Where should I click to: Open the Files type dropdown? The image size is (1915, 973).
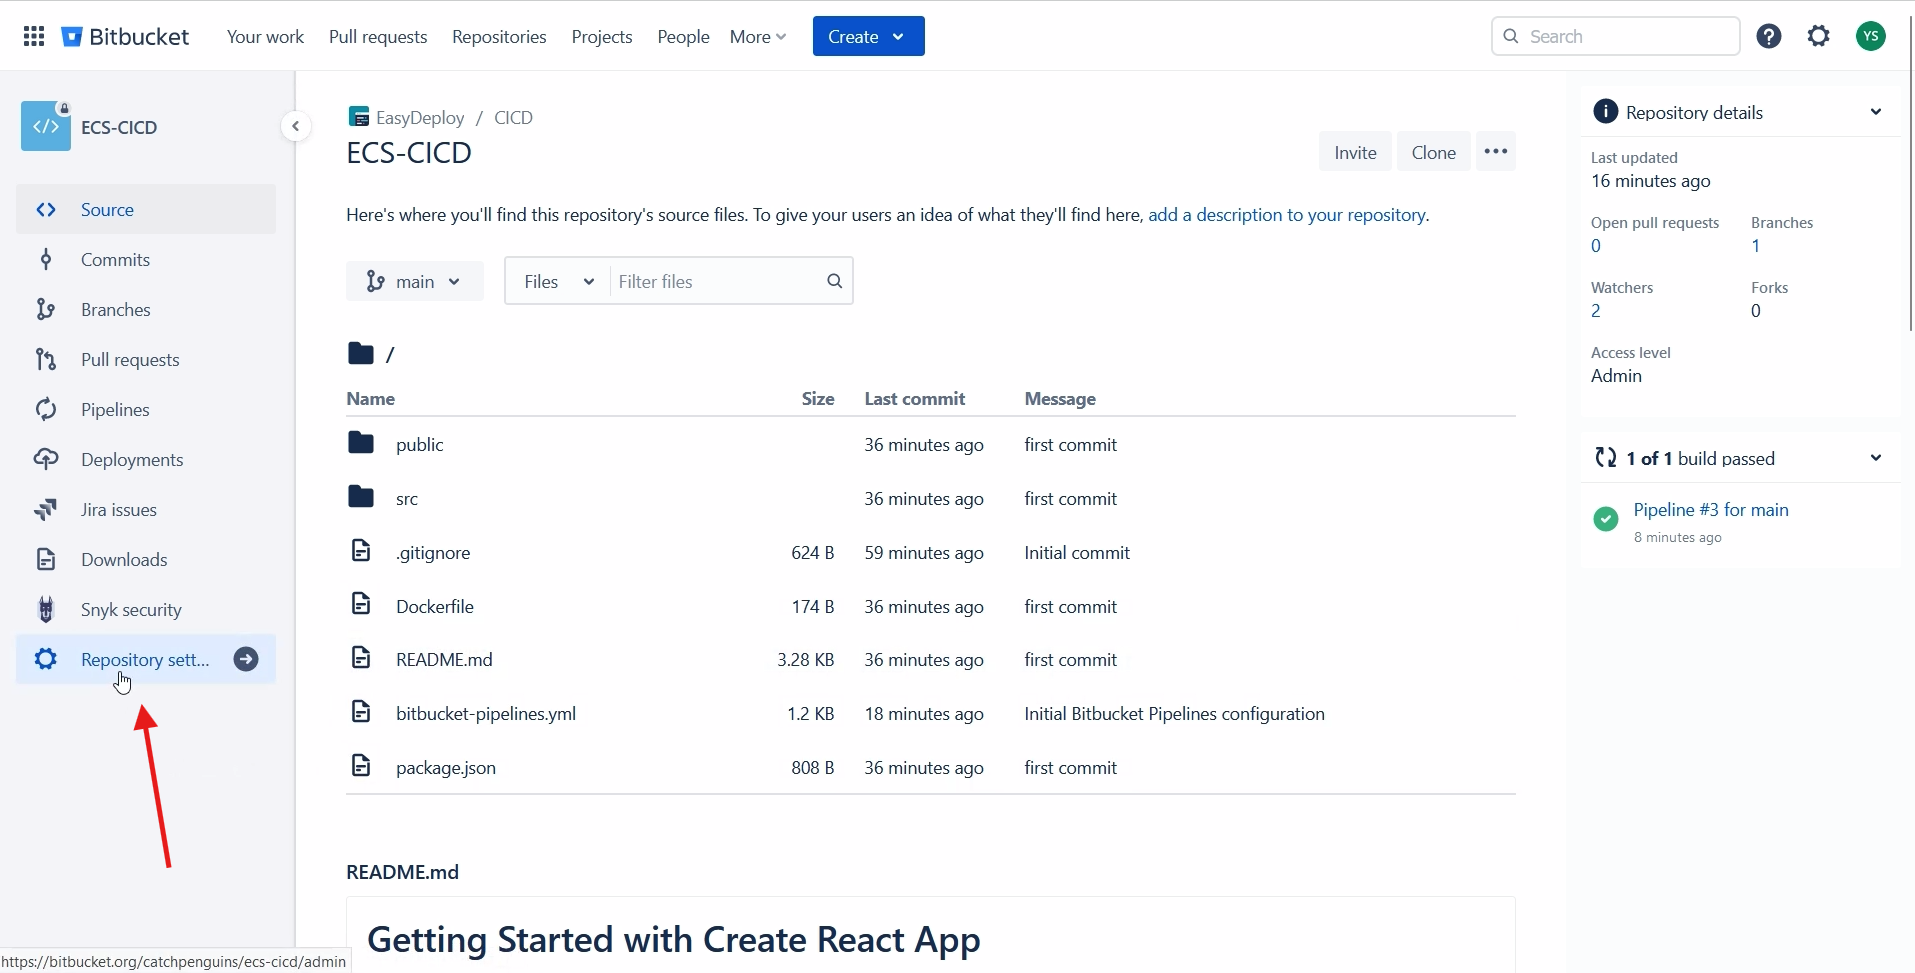point(558,282)
